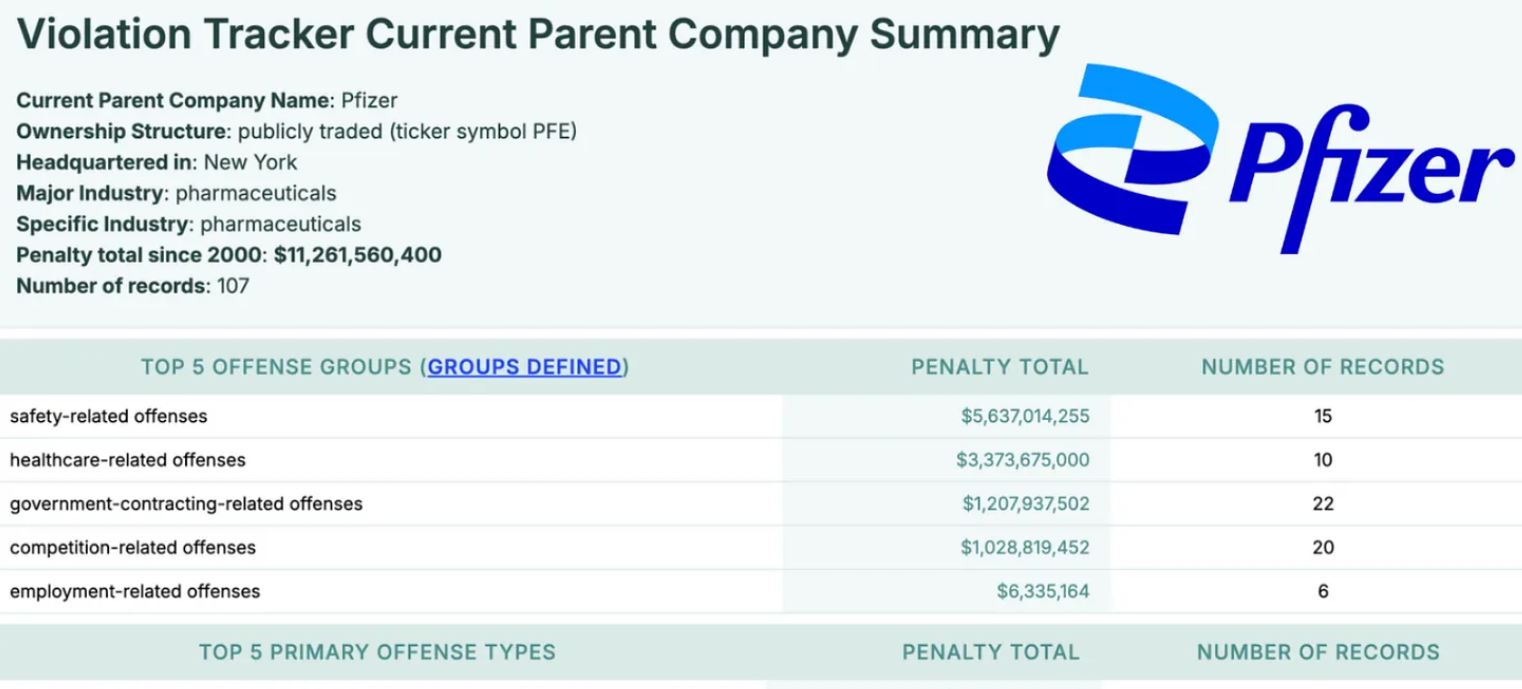This screenshot has height=689, width=1522.
Task: Select the healthcare-related offenses row label
Action: click(127, 460)
